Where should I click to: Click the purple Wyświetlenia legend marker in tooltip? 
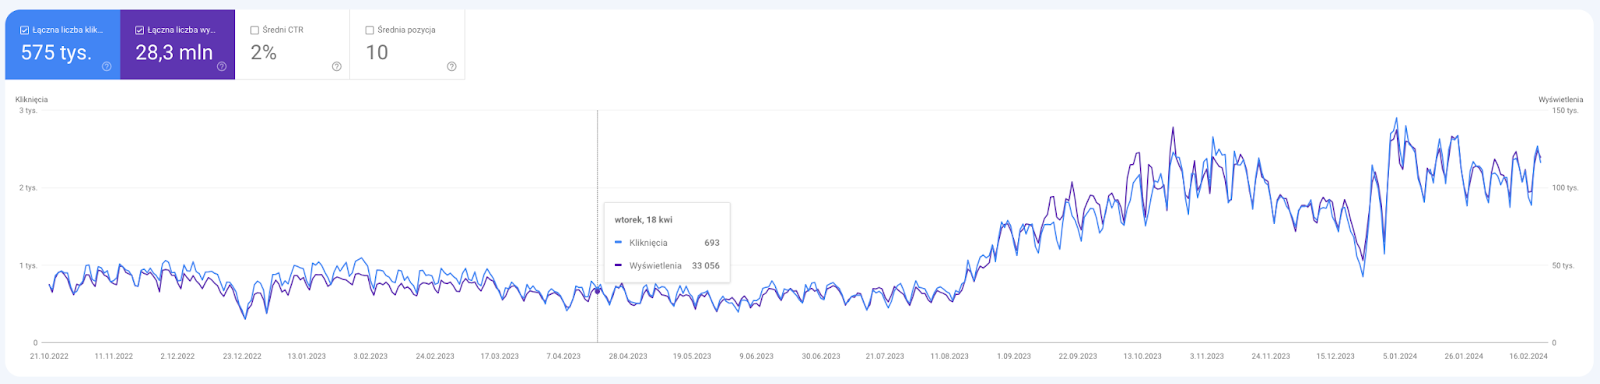coord(618,266)
